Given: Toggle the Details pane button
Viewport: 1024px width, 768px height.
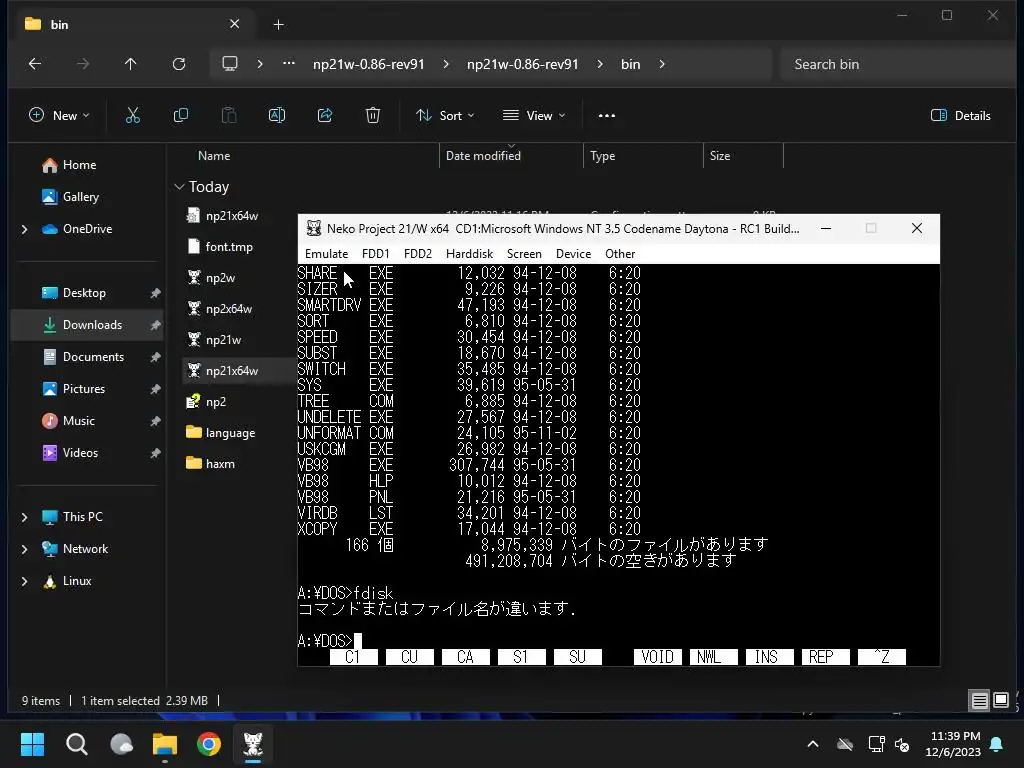Looking at the screenshot, I should point(961,116).
